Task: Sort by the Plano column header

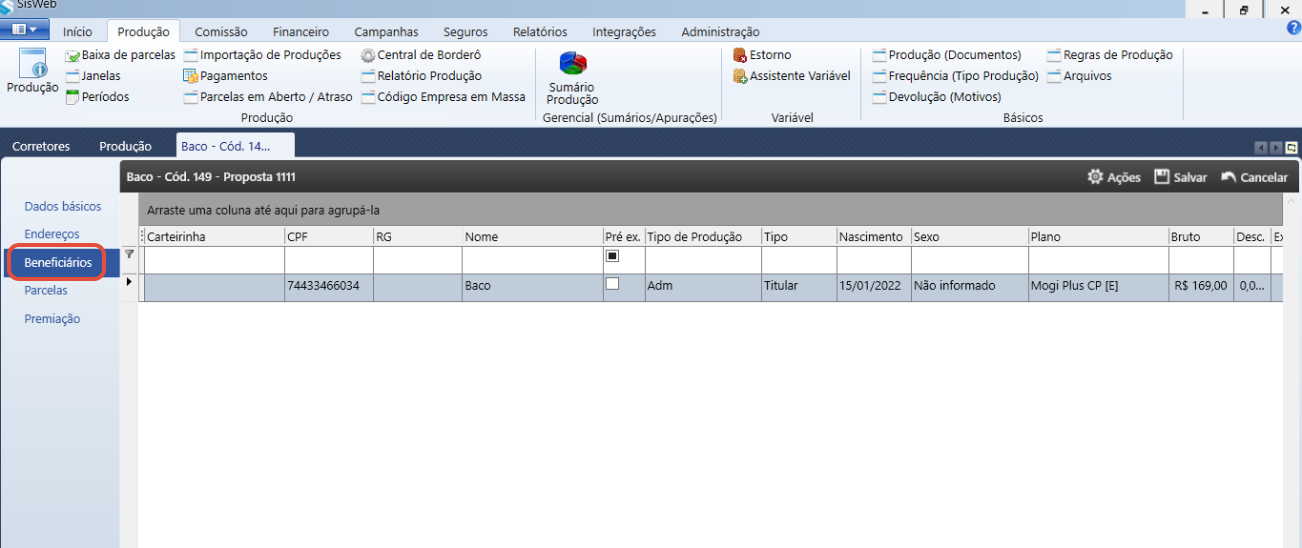Action: 1098,237
